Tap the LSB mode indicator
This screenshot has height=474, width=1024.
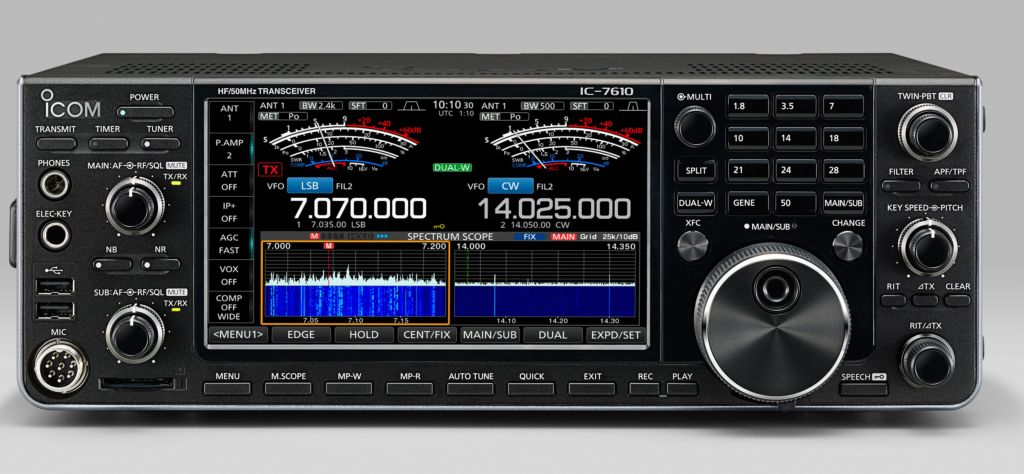click(310, 186)
